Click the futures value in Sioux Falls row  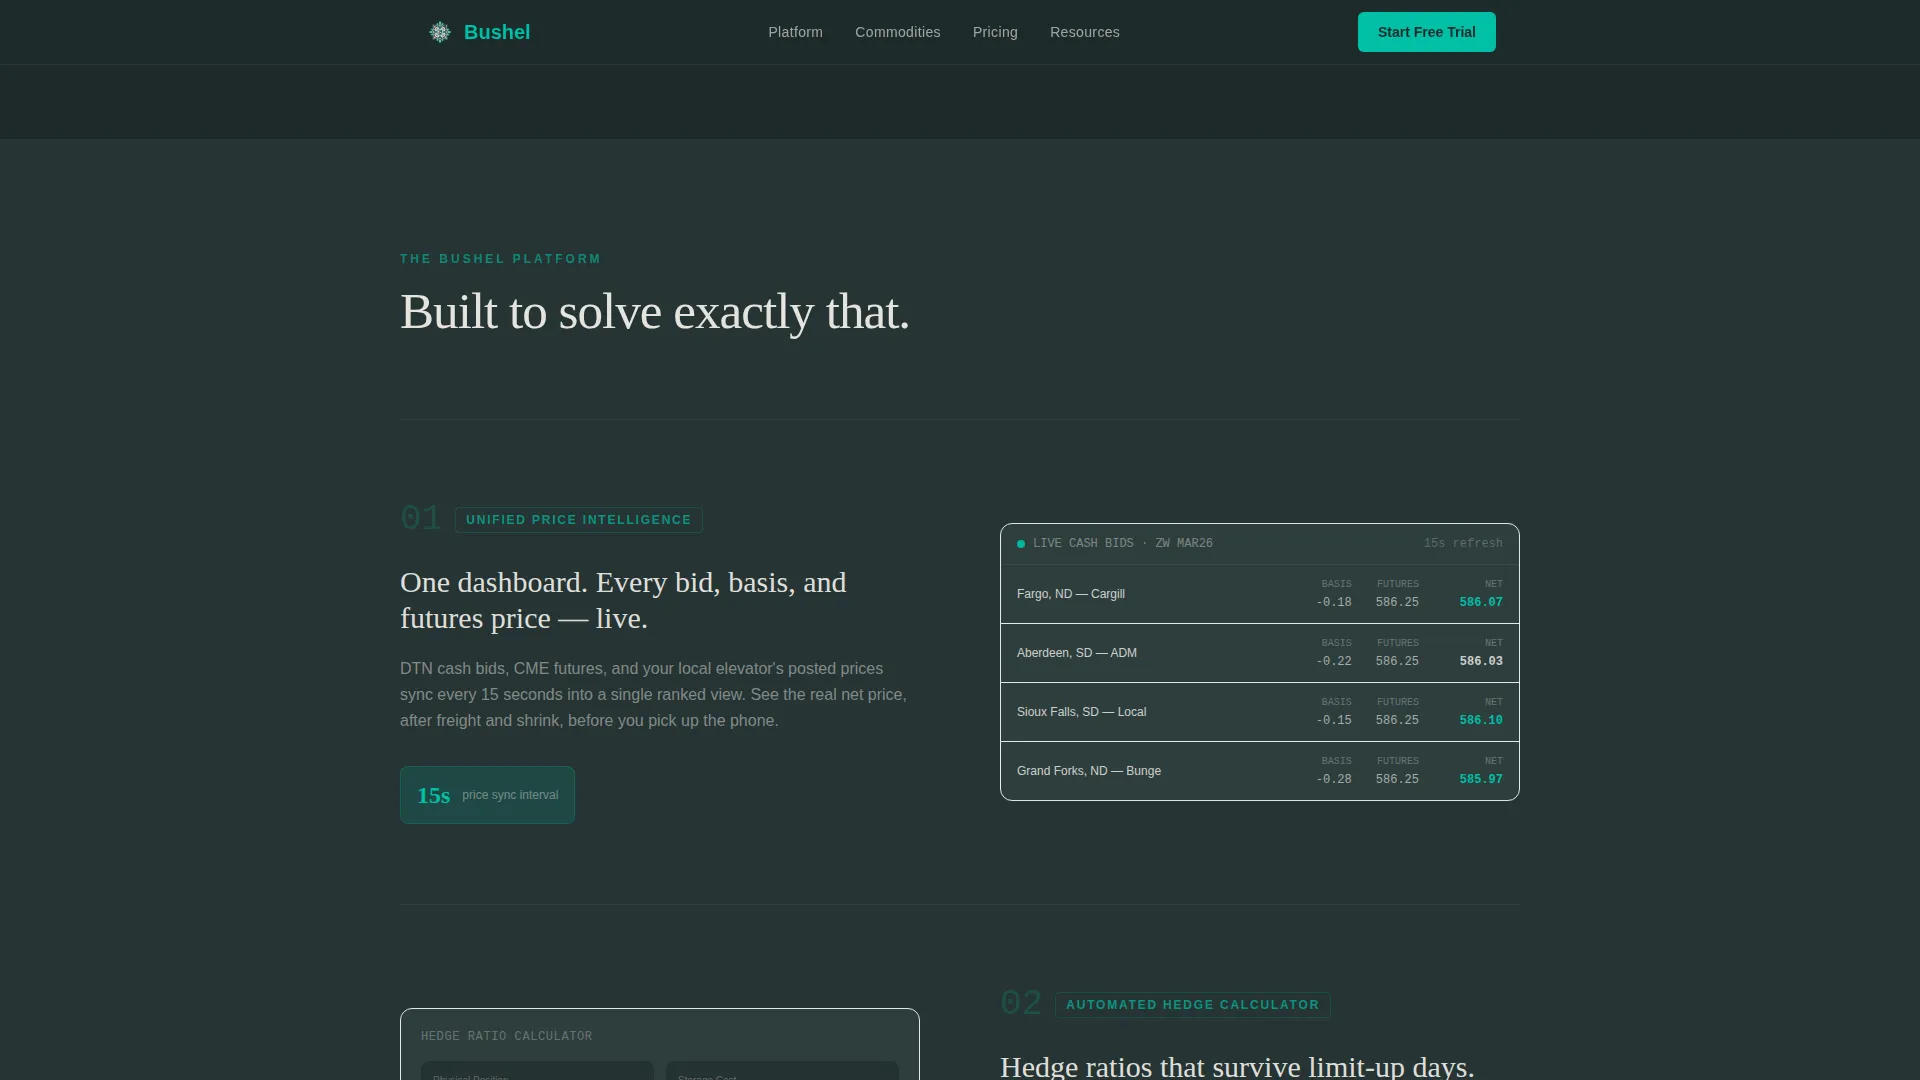1397,720
